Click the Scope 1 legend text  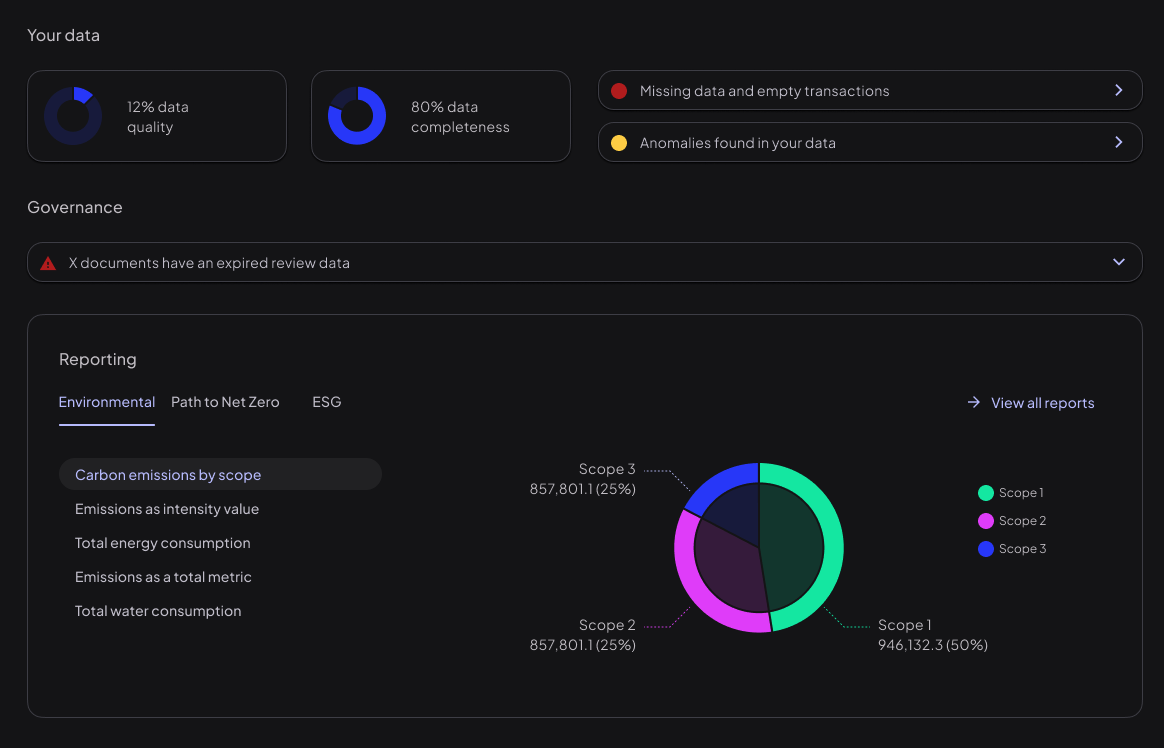1021,493
